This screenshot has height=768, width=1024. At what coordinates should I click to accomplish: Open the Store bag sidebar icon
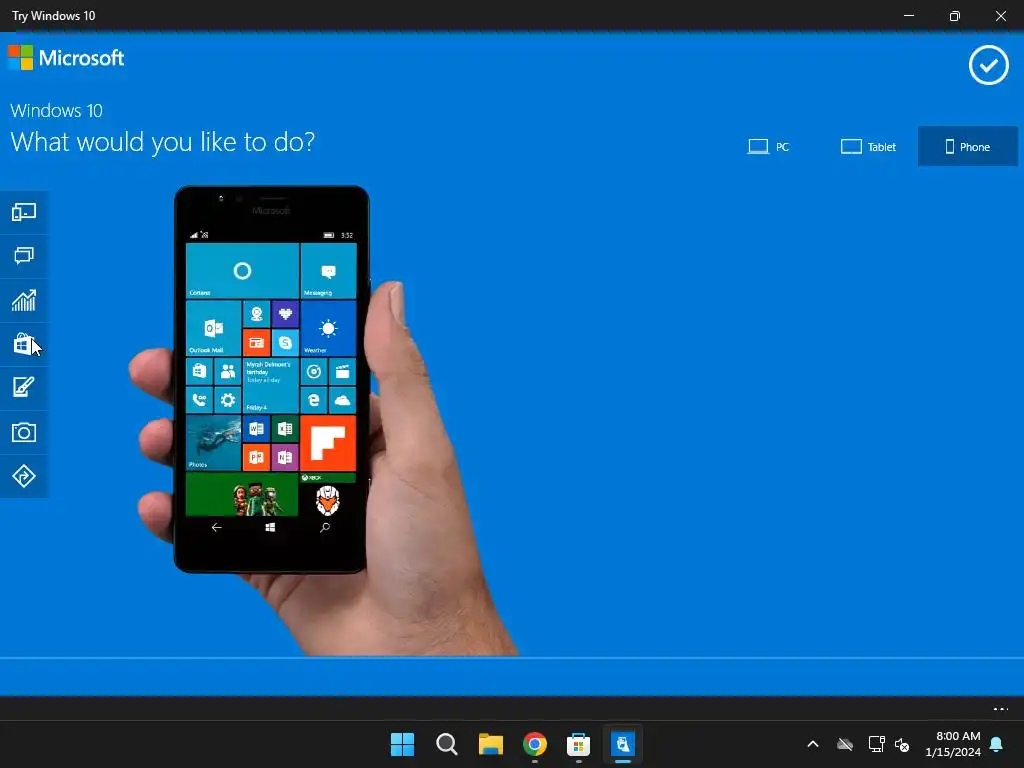coord(24,344)
